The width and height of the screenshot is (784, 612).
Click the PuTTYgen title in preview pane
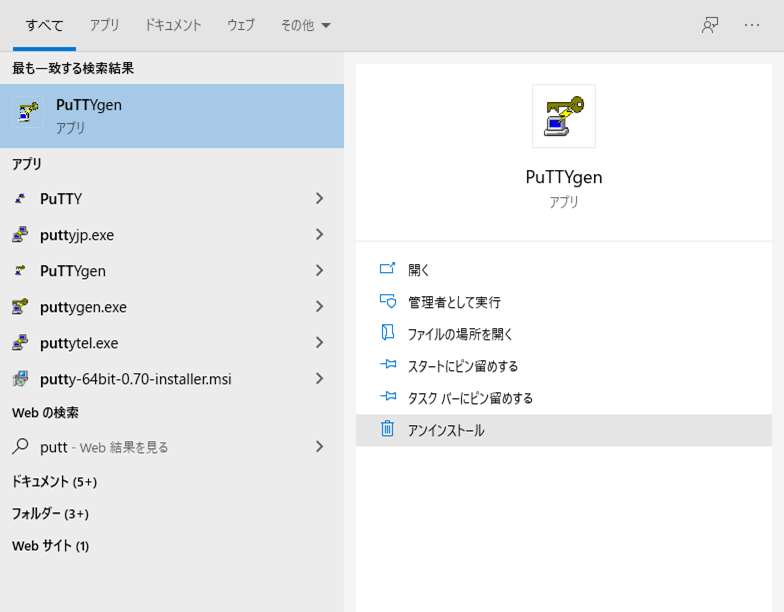564,177
